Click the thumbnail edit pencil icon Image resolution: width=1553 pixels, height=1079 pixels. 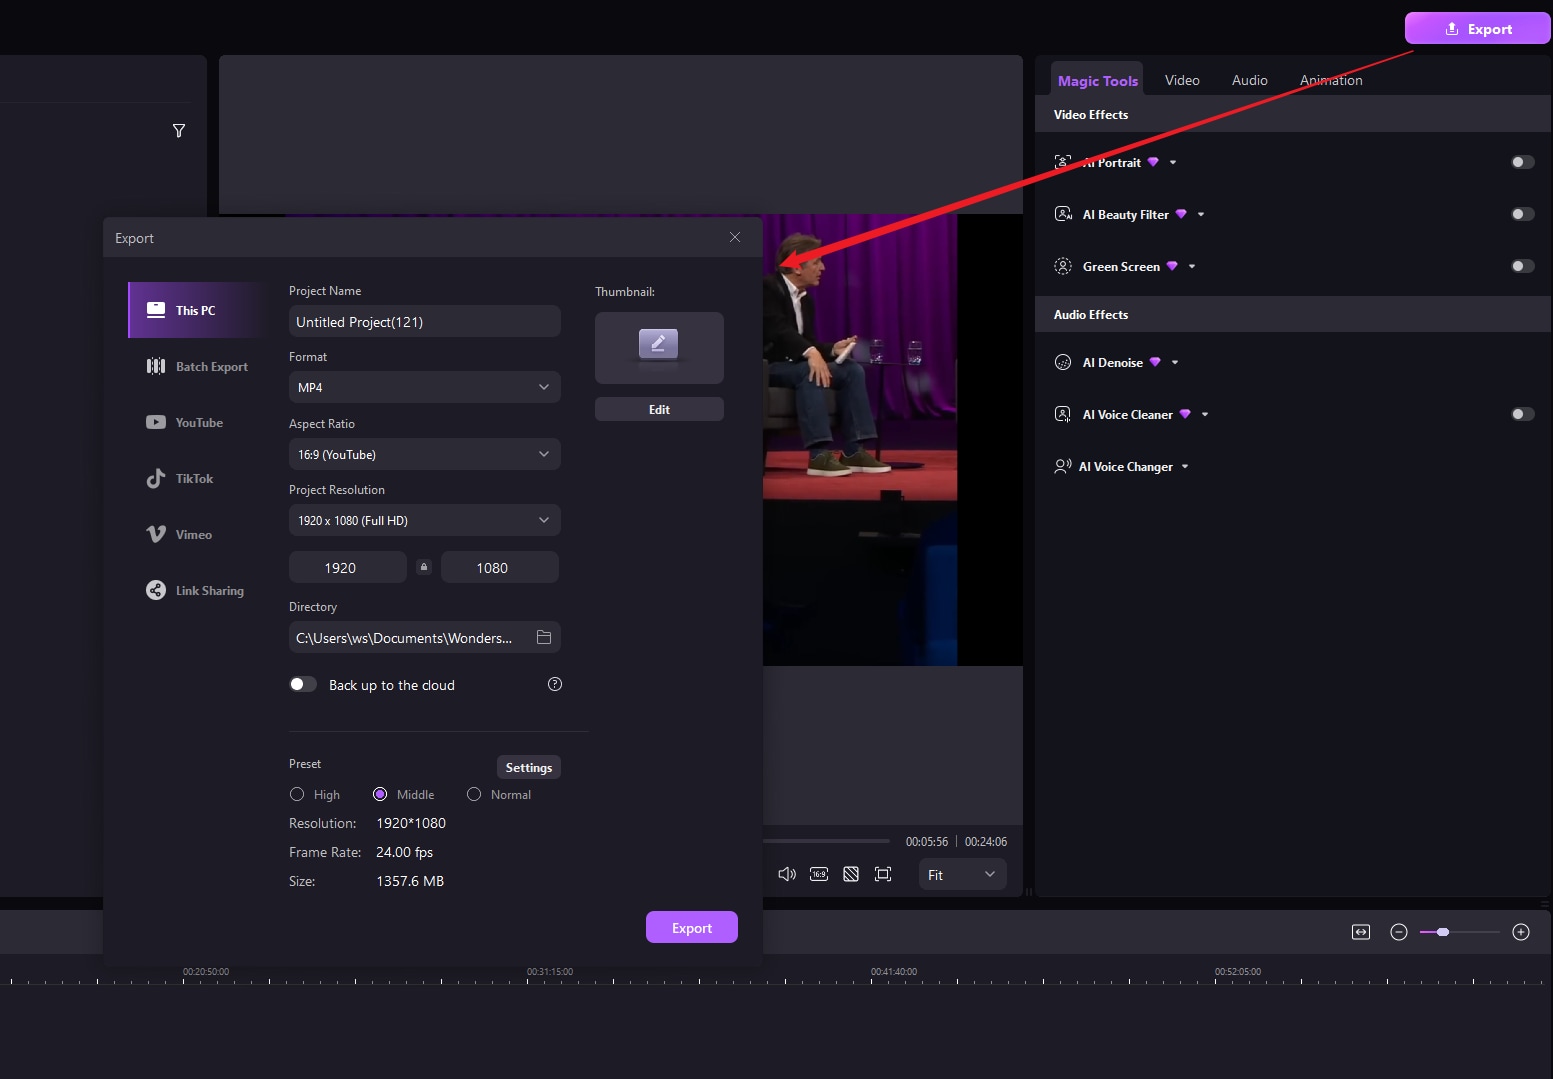click(659, 344)
